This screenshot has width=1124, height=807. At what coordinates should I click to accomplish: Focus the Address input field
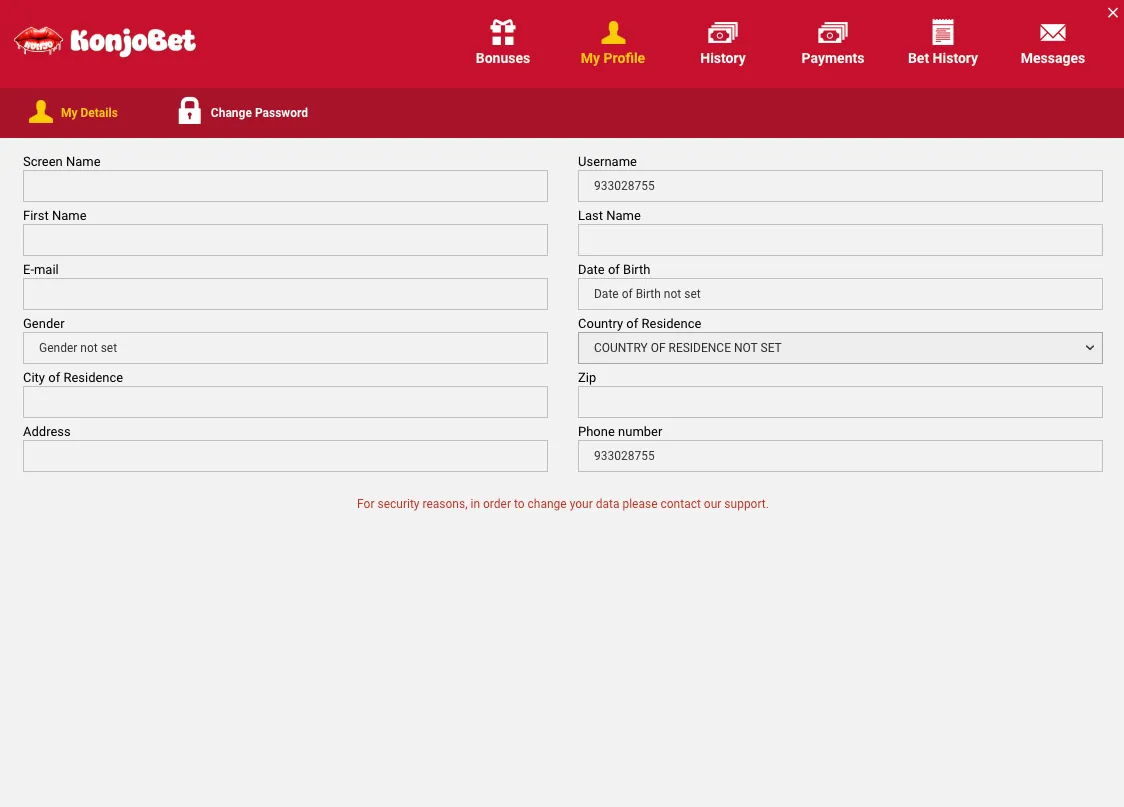285,456
